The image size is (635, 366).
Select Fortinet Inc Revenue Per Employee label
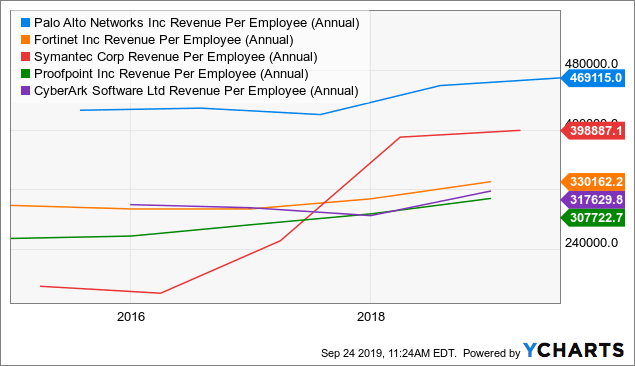click(x=164, y=40)
